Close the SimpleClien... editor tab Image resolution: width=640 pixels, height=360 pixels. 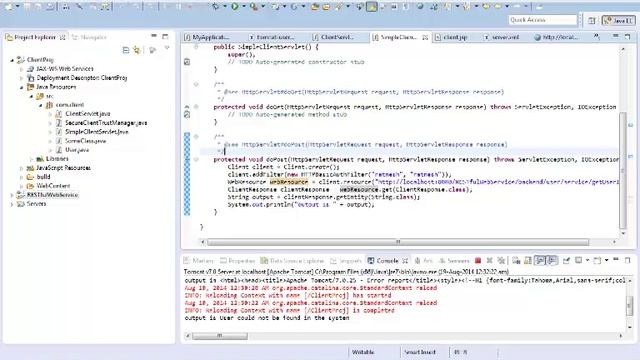(425, 37)
